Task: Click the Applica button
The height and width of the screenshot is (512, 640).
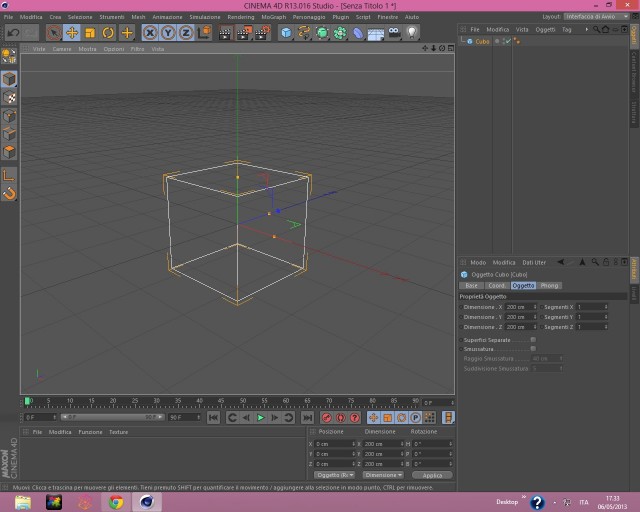Action: 432,475
